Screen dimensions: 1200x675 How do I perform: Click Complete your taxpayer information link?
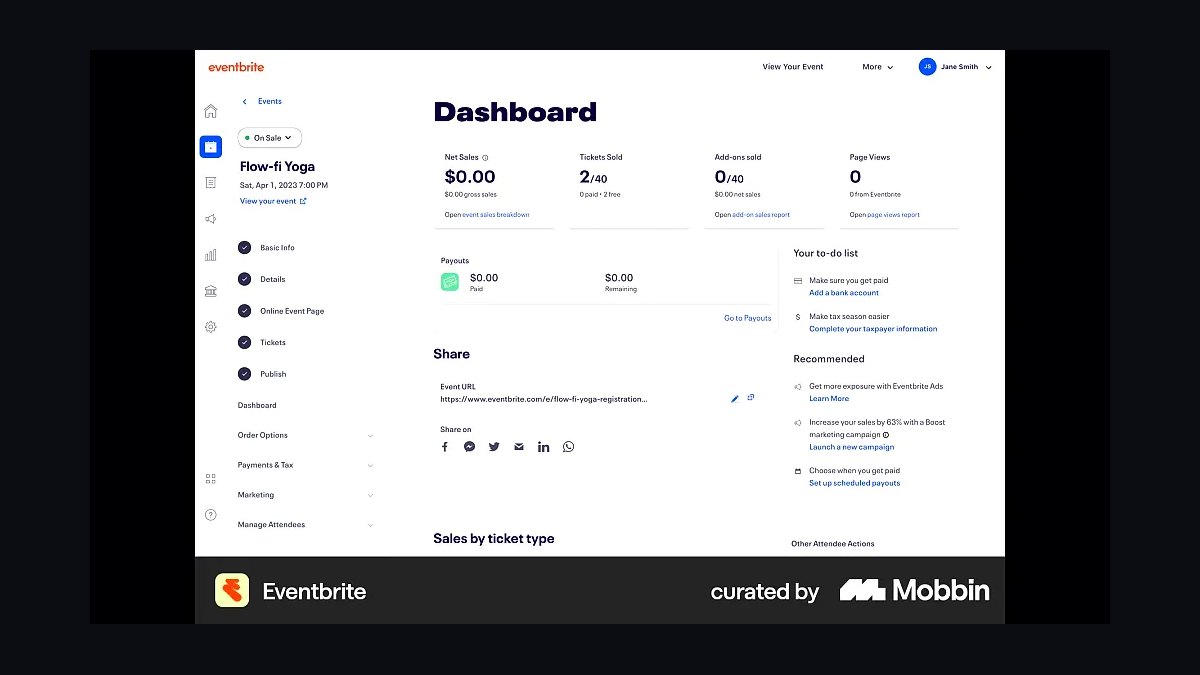(x=873, y=329)
